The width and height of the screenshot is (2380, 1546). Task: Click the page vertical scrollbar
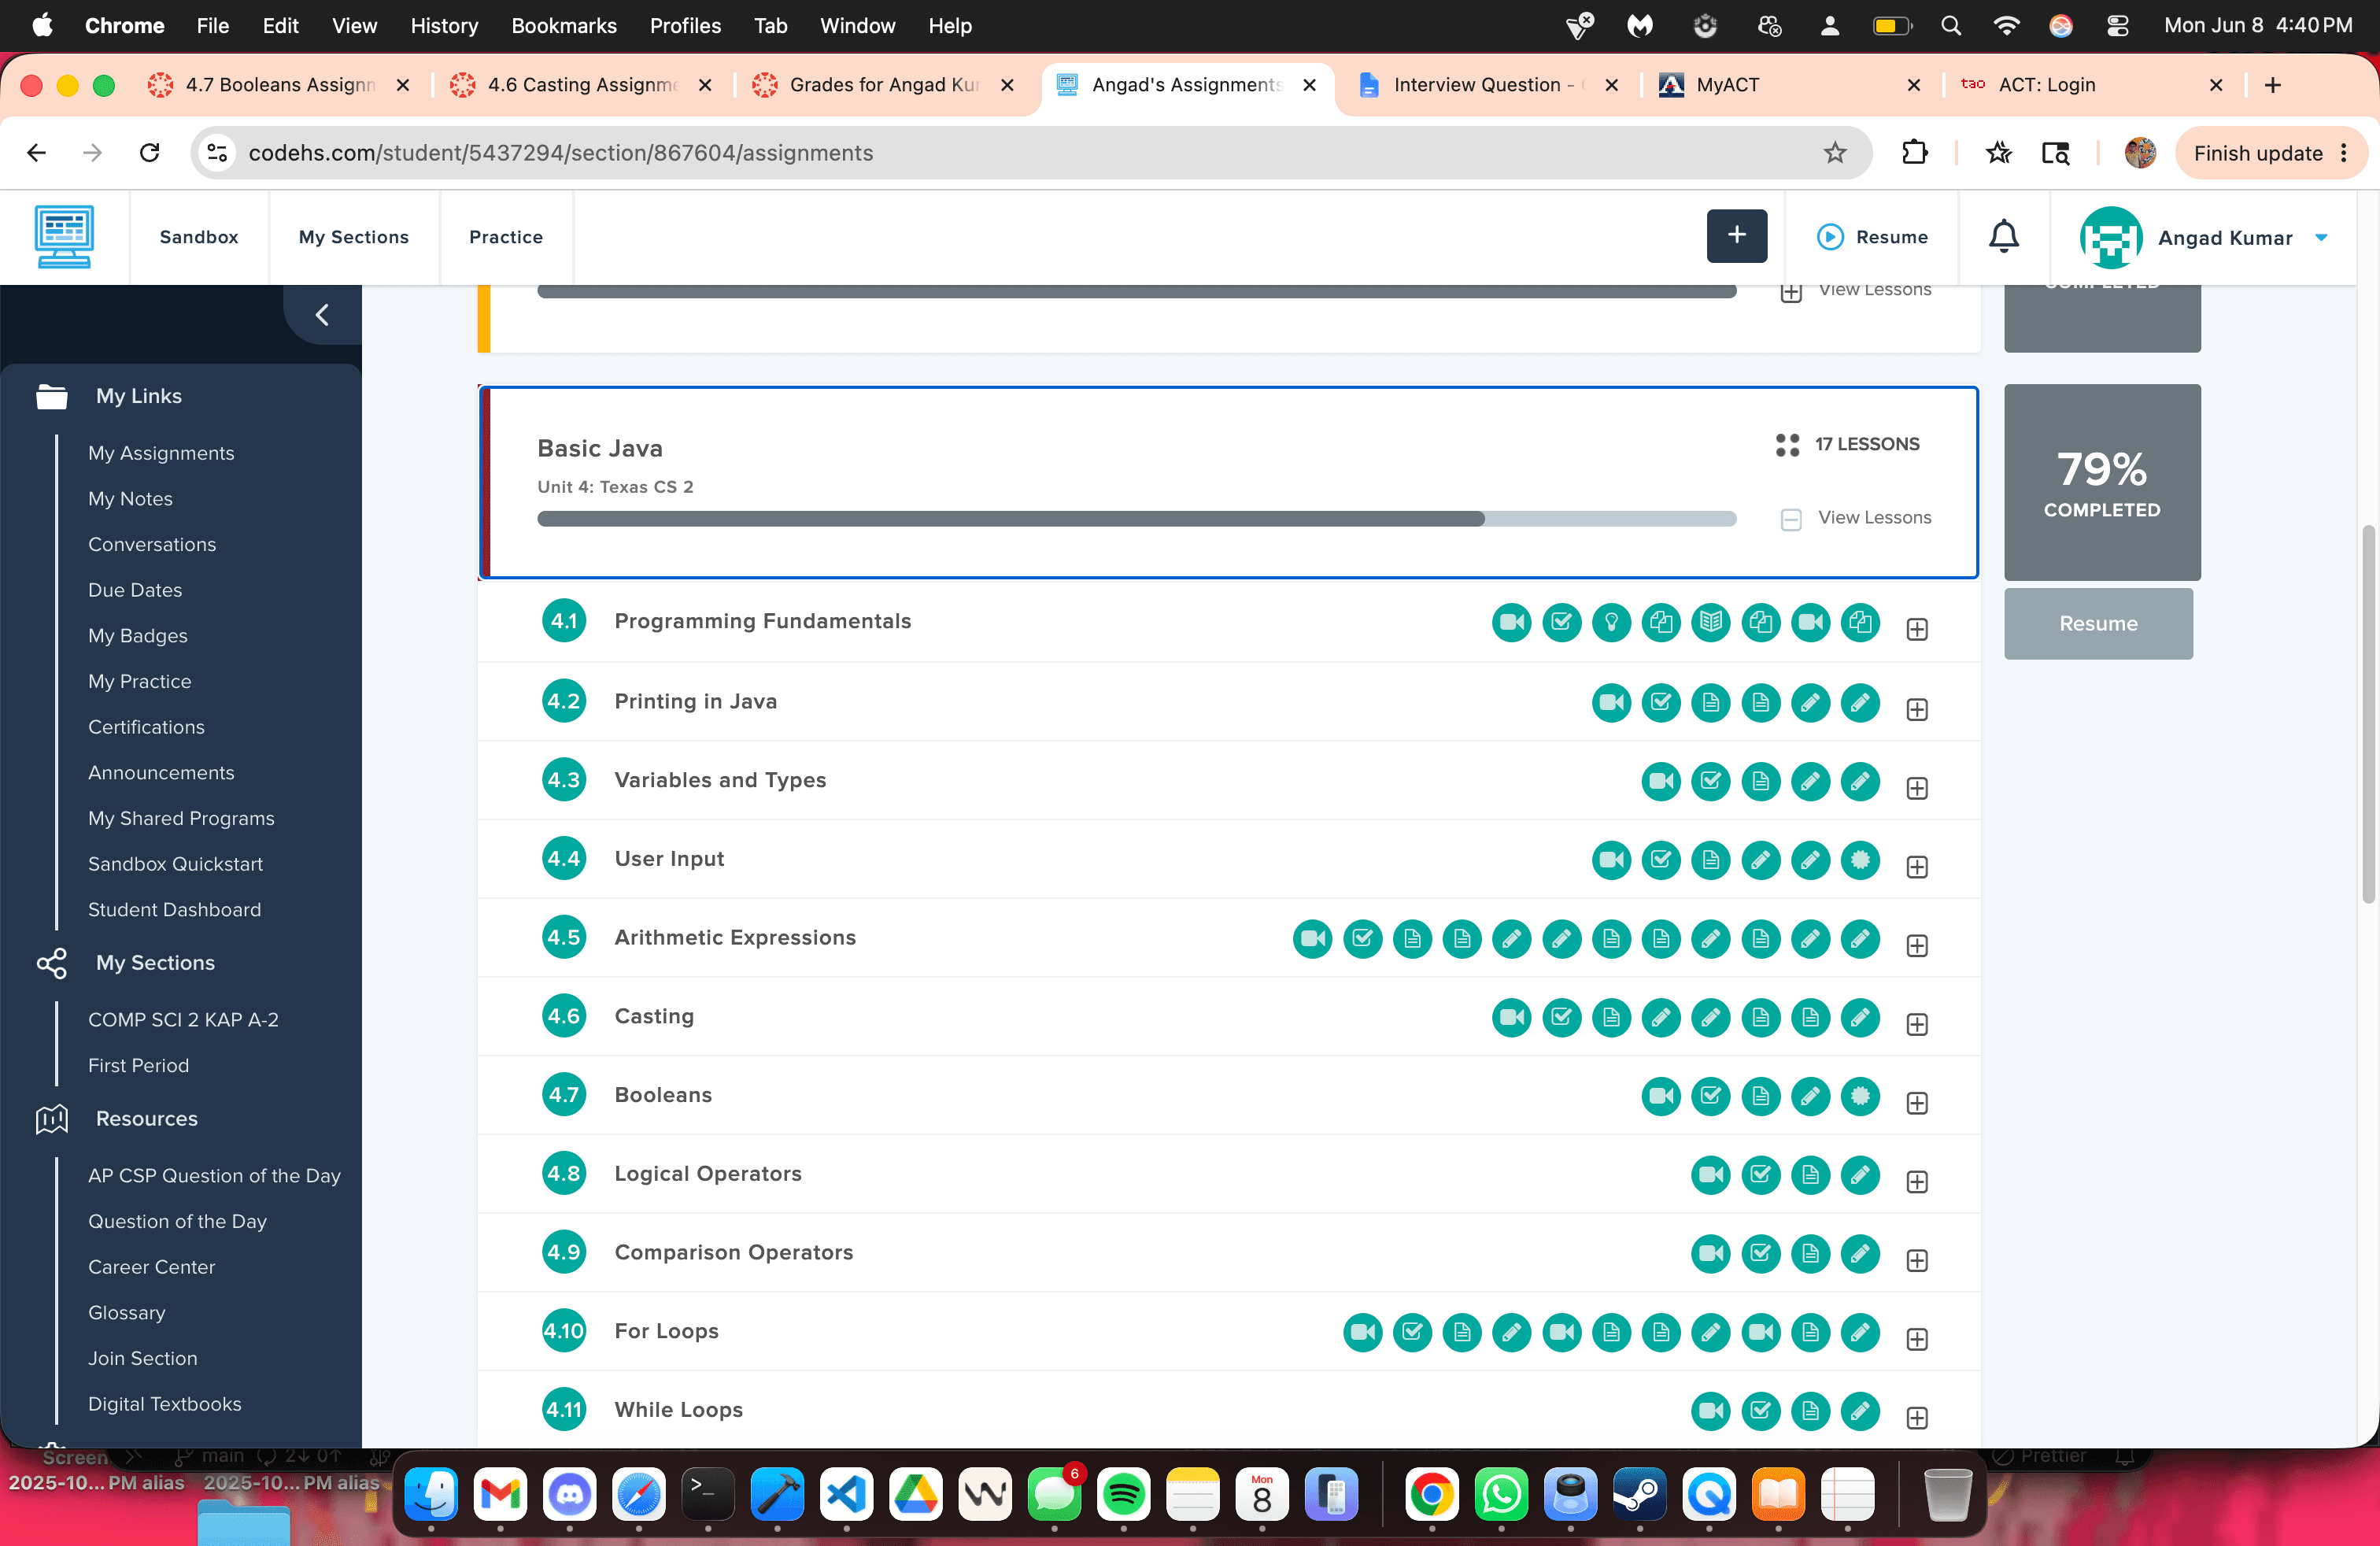click(2369, 713)
